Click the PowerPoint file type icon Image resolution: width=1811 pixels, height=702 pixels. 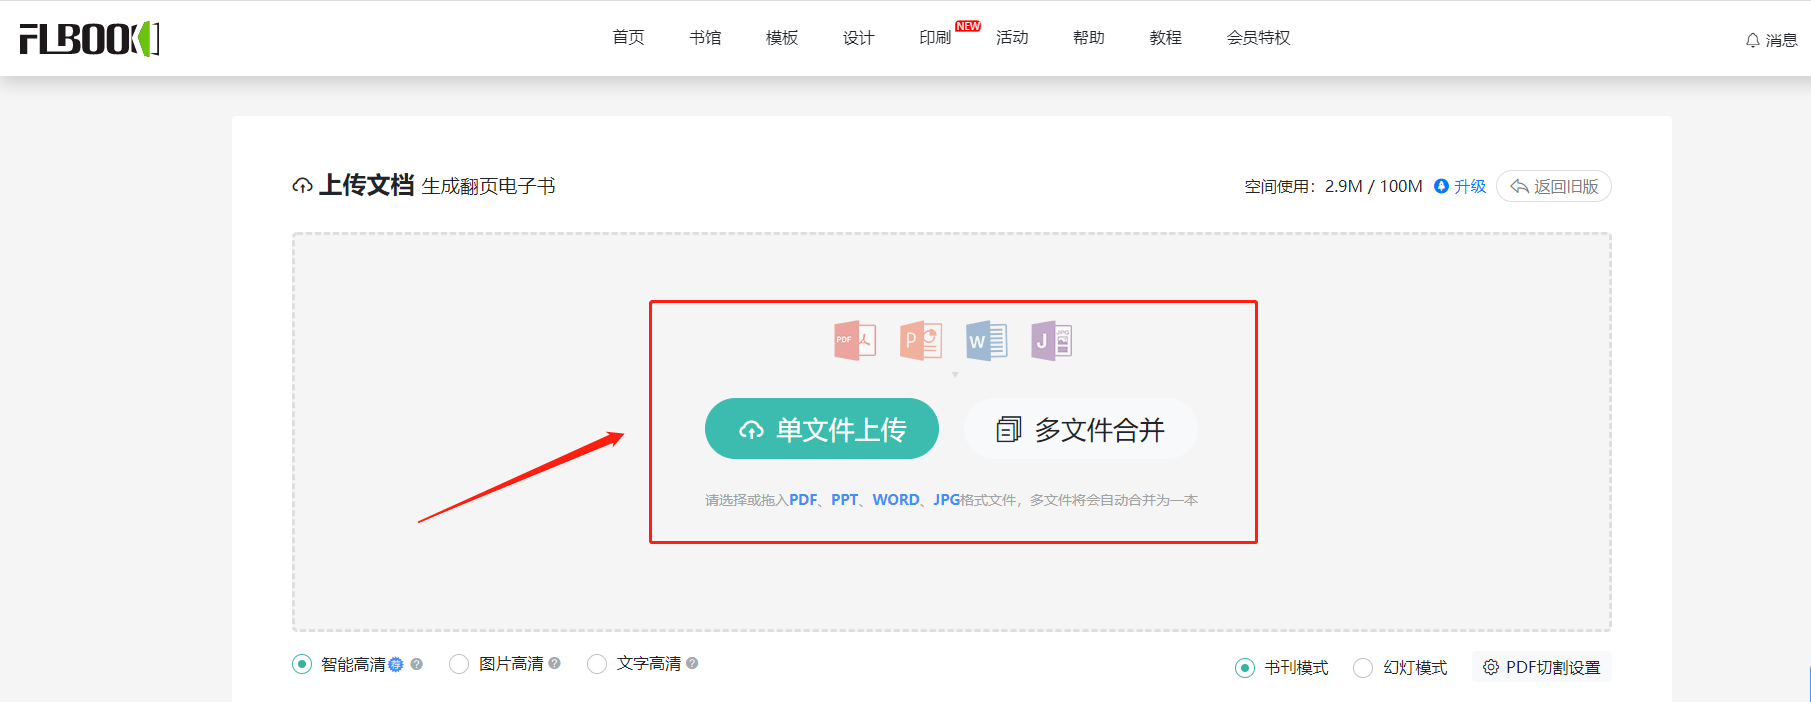(921, 341)
